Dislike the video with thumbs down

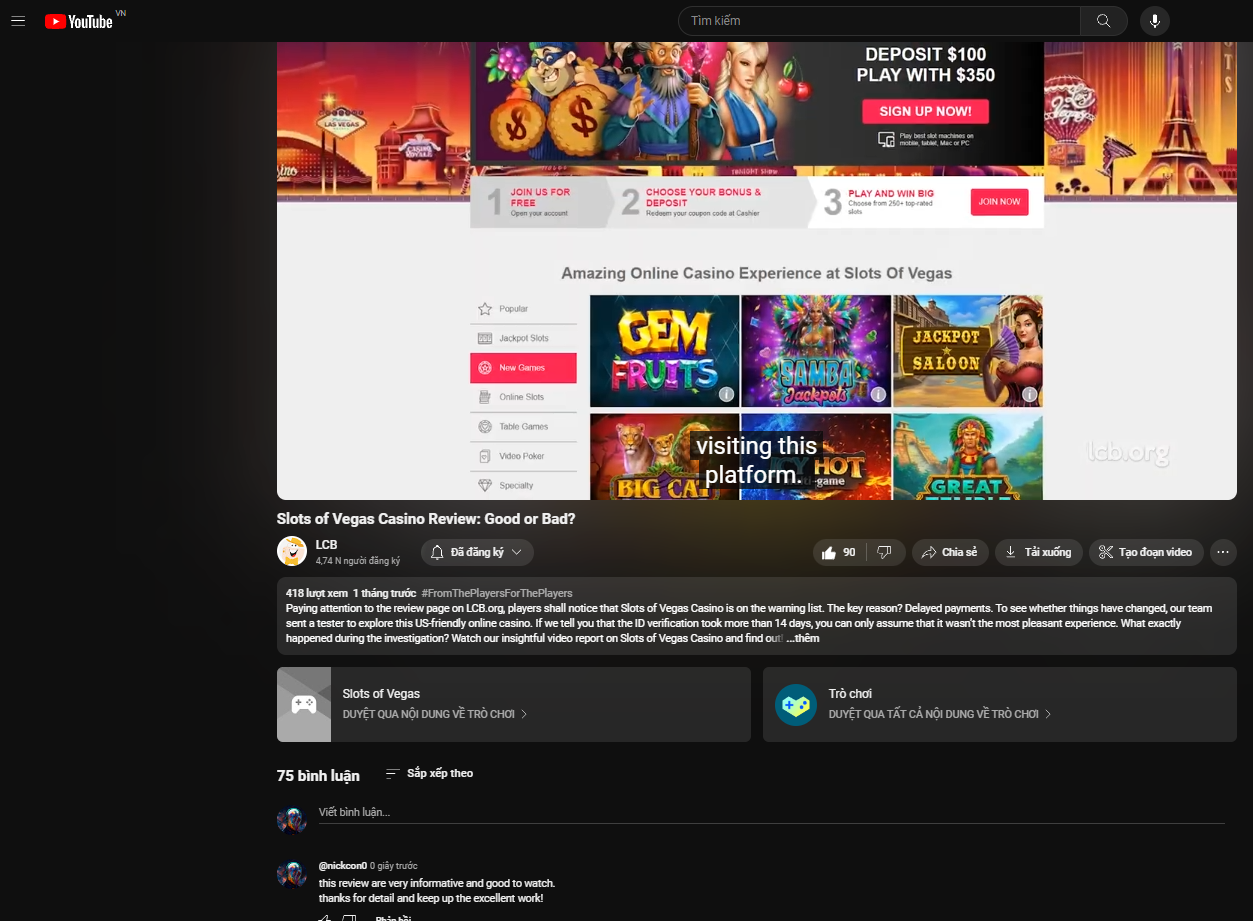point(885,552)
